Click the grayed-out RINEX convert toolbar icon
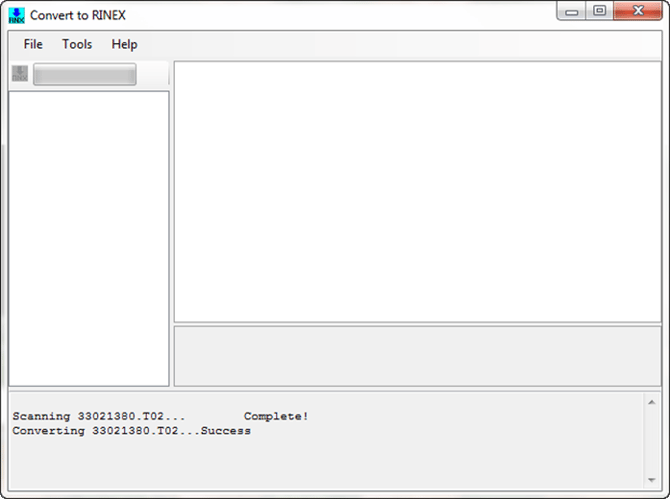670x499 pixels. tap(19, 74)
